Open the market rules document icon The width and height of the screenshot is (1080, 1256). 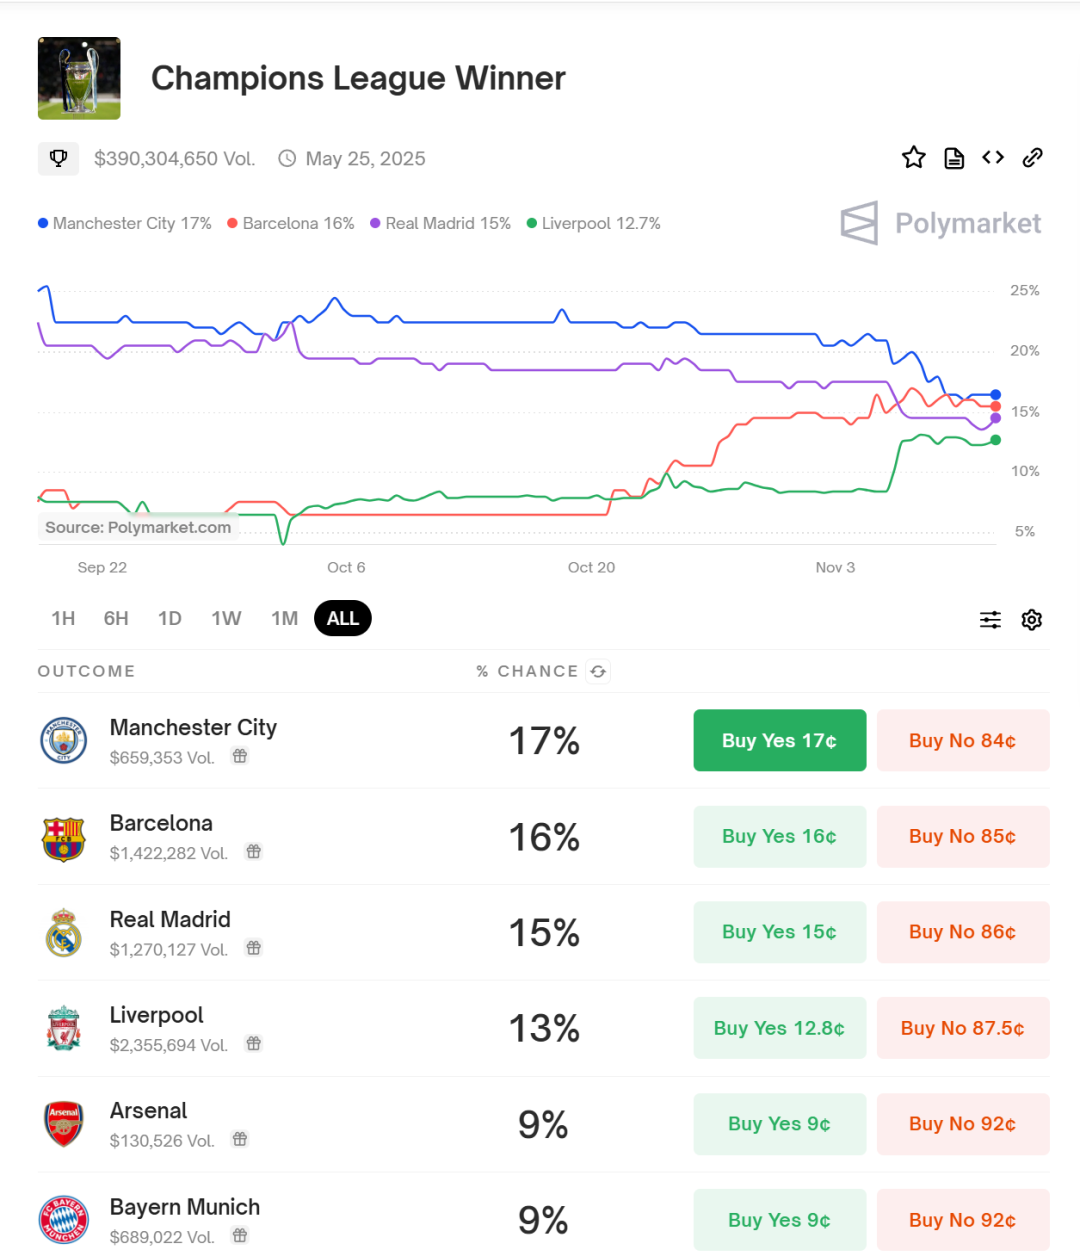pos(954,158)
